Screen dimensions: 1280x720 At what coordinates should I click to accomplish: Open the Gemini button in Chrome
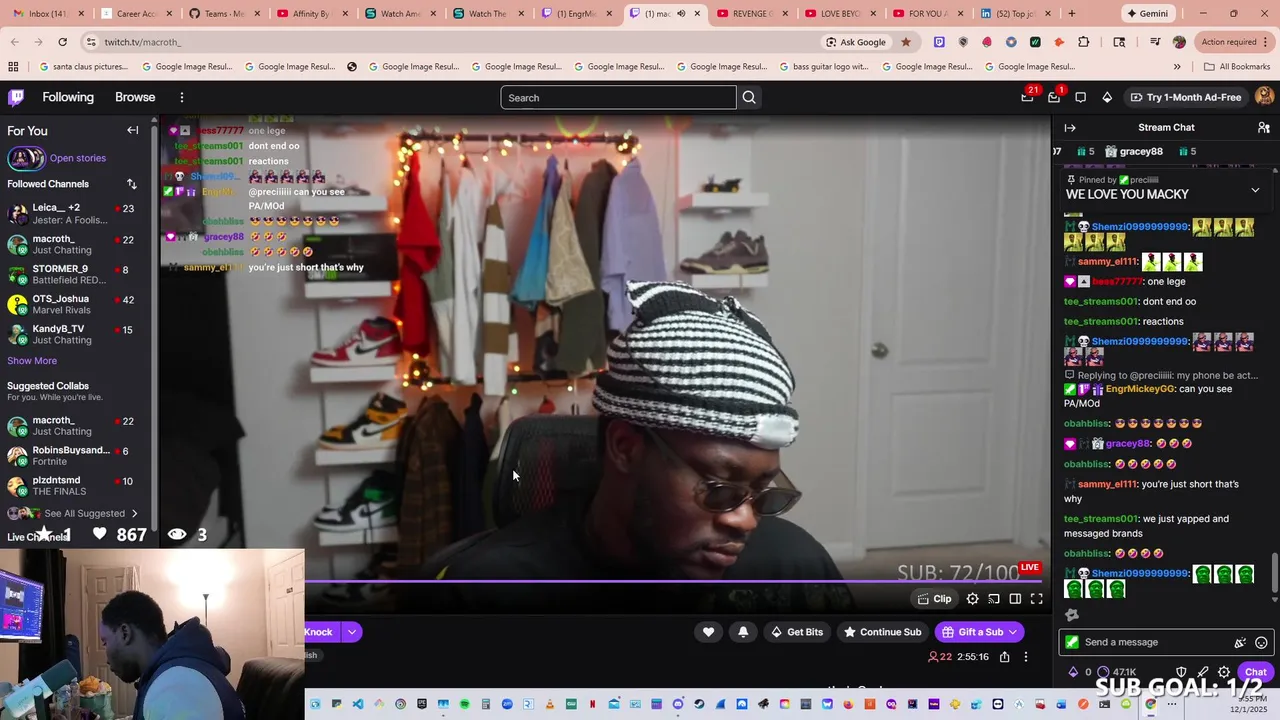(x=1147, y=14)
